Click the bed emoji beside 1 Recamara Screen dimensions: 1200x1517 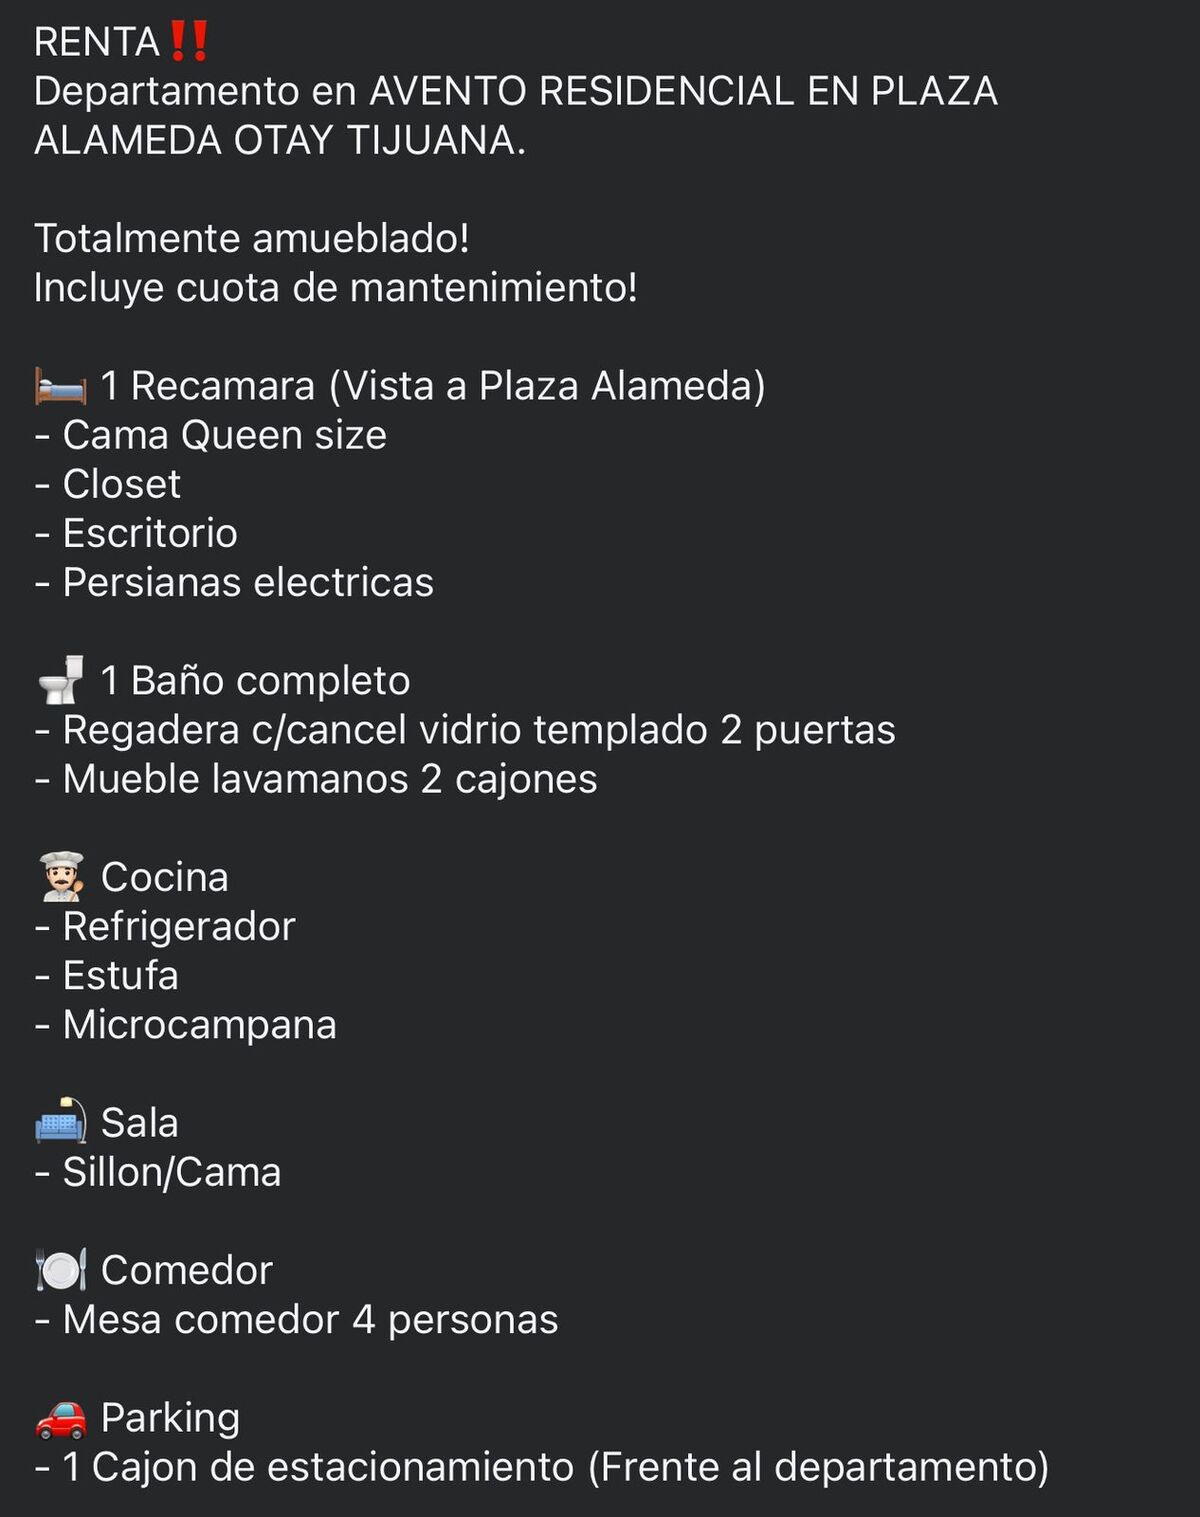[61, 386]
